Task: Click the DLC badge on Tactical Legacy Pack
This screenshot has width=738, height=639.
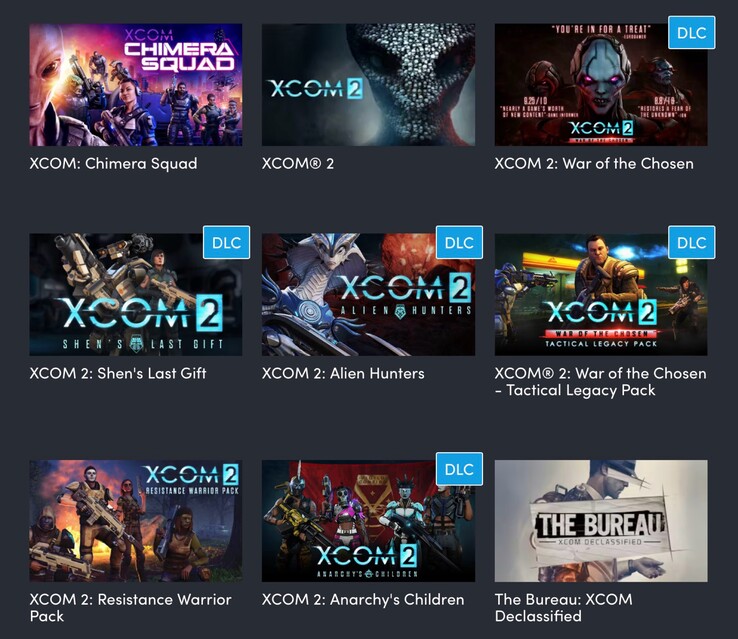Action: [x=691, y=242]
